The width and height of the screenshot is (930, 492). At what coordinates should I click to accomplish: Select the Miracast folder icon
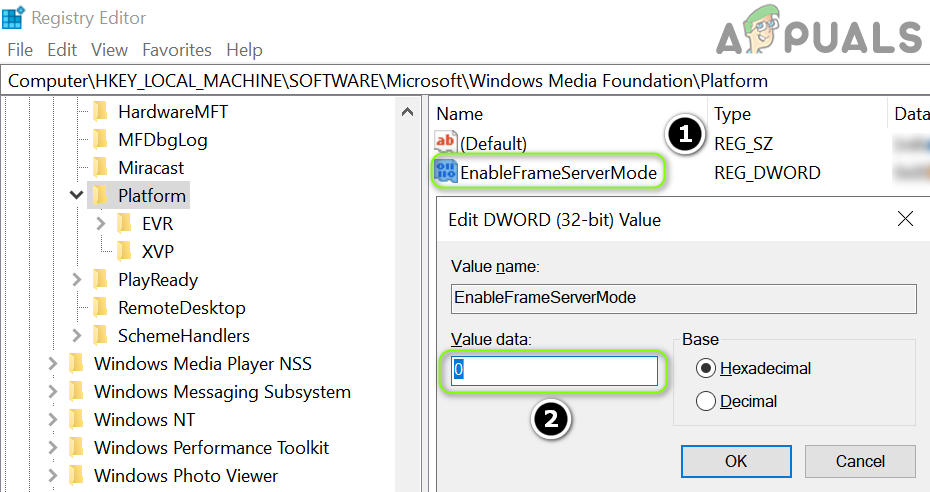tap(101, 167)
